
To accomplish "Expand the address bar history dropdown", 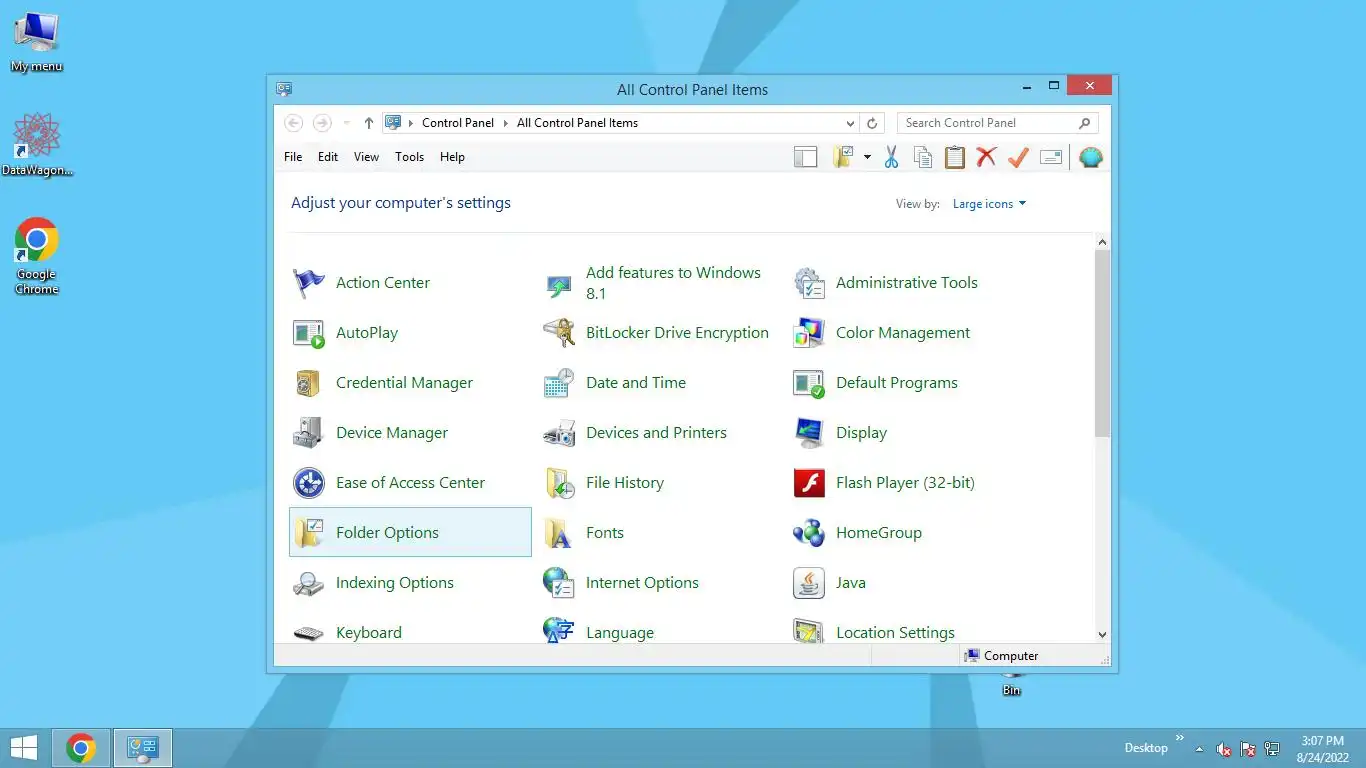I will [x=850, y=123].
